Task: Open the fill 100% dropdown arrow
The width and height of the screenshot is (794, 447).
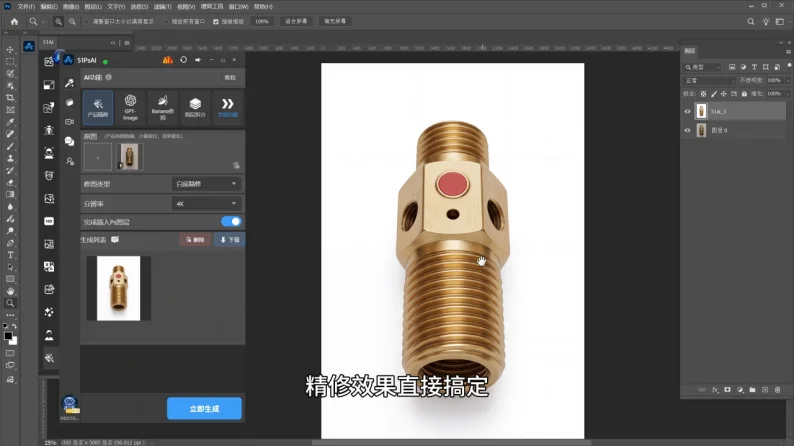Action: 787,94
